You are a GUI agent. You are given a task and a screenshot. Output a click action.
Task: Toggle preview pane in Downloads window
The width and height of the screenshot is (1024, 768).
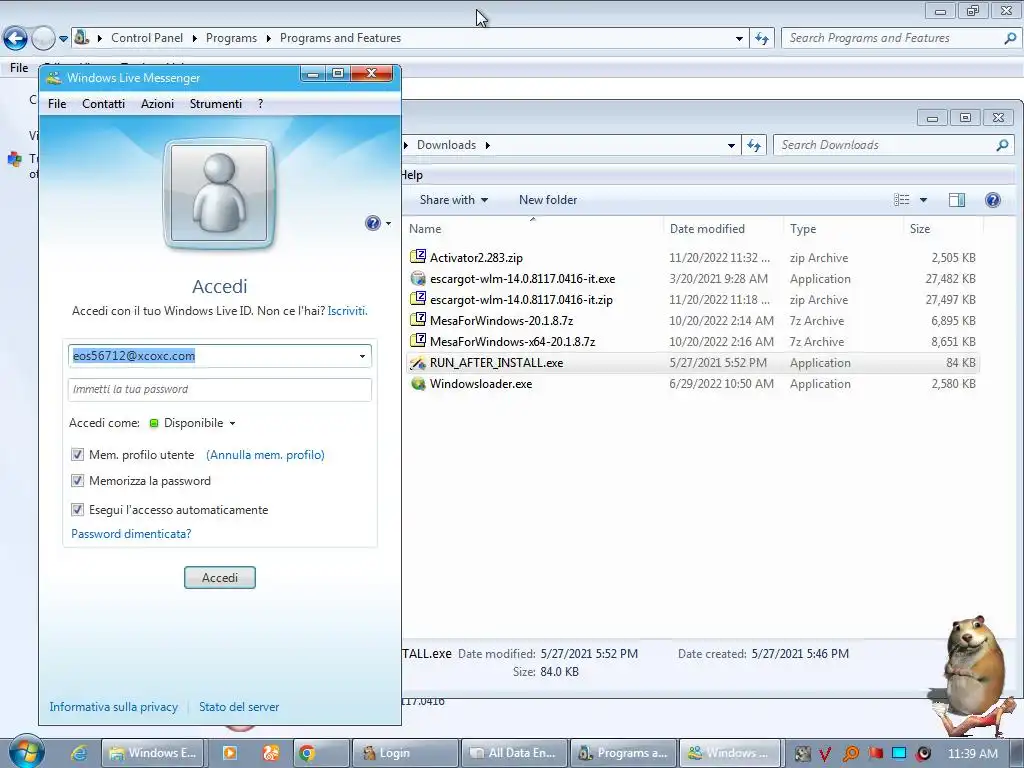957,200
